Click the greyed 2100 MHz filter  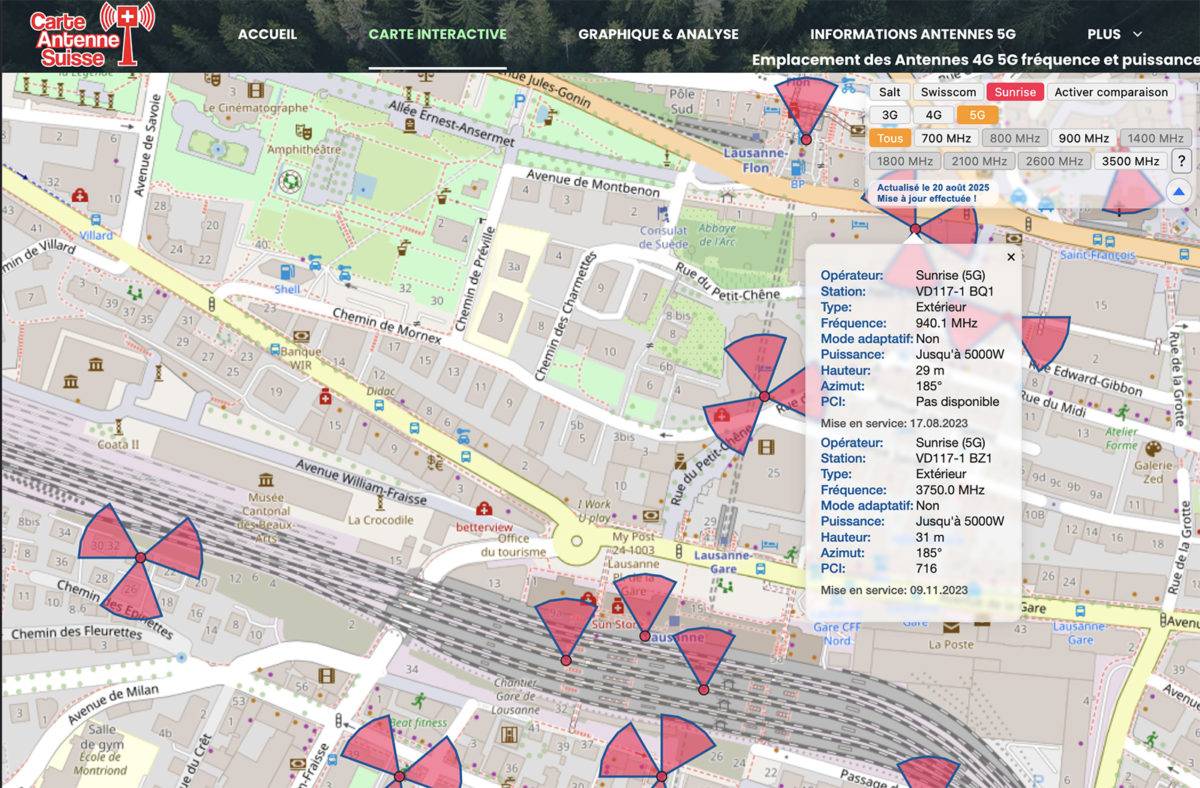[x=980, y=161]
